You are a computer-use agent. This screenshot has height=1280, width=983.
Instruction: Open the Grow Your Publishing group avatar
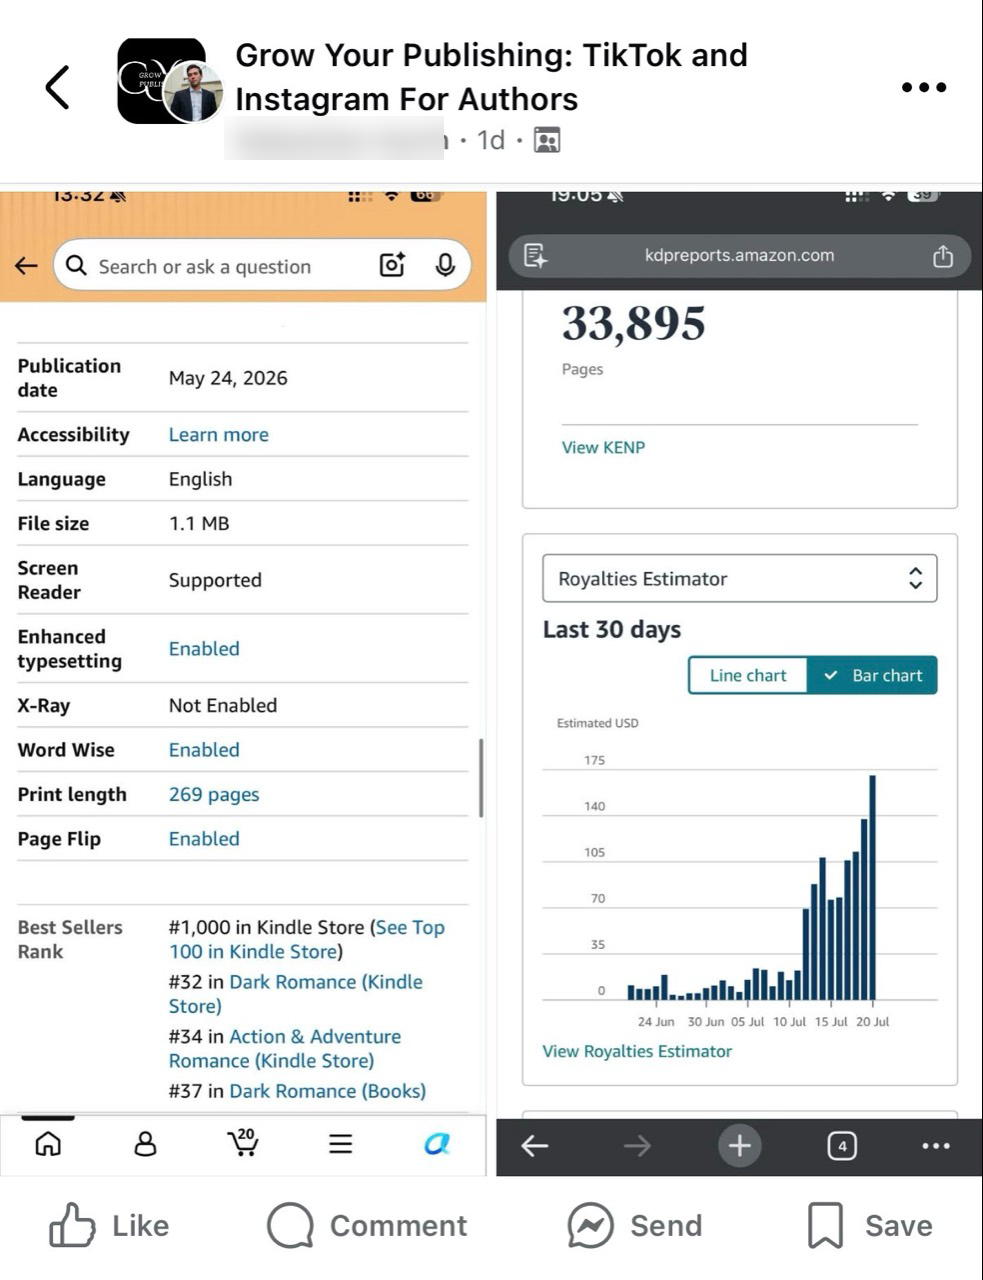(x=169, y=81)
